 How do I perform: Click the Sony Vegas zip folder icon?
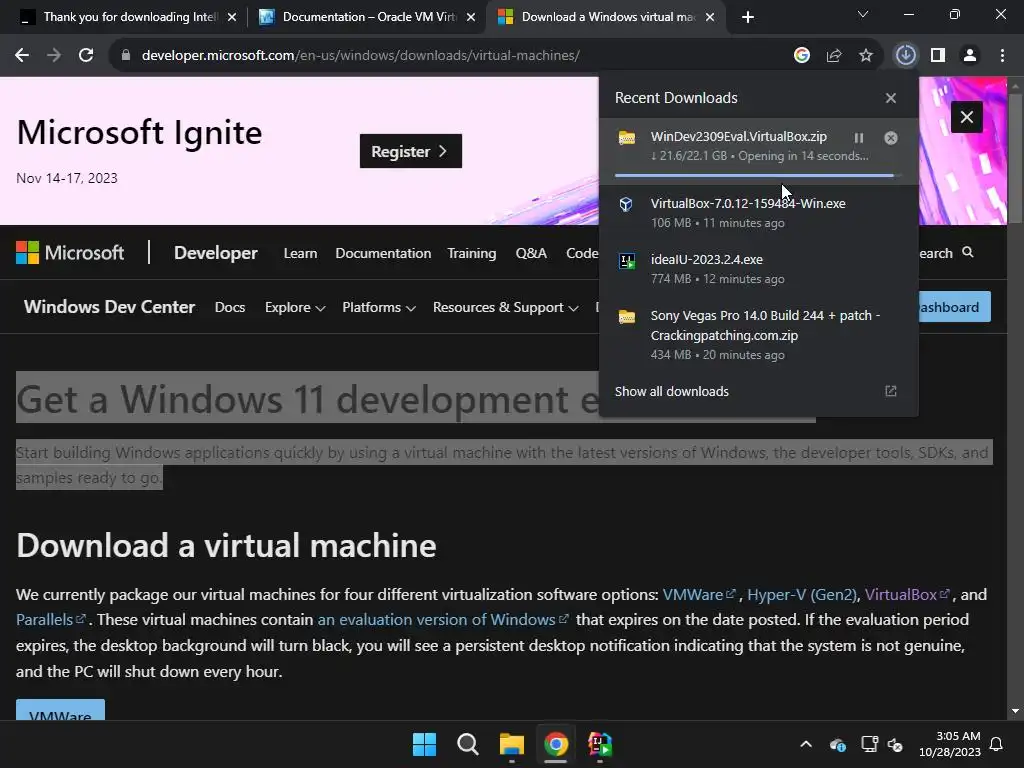tap(627, 317)
